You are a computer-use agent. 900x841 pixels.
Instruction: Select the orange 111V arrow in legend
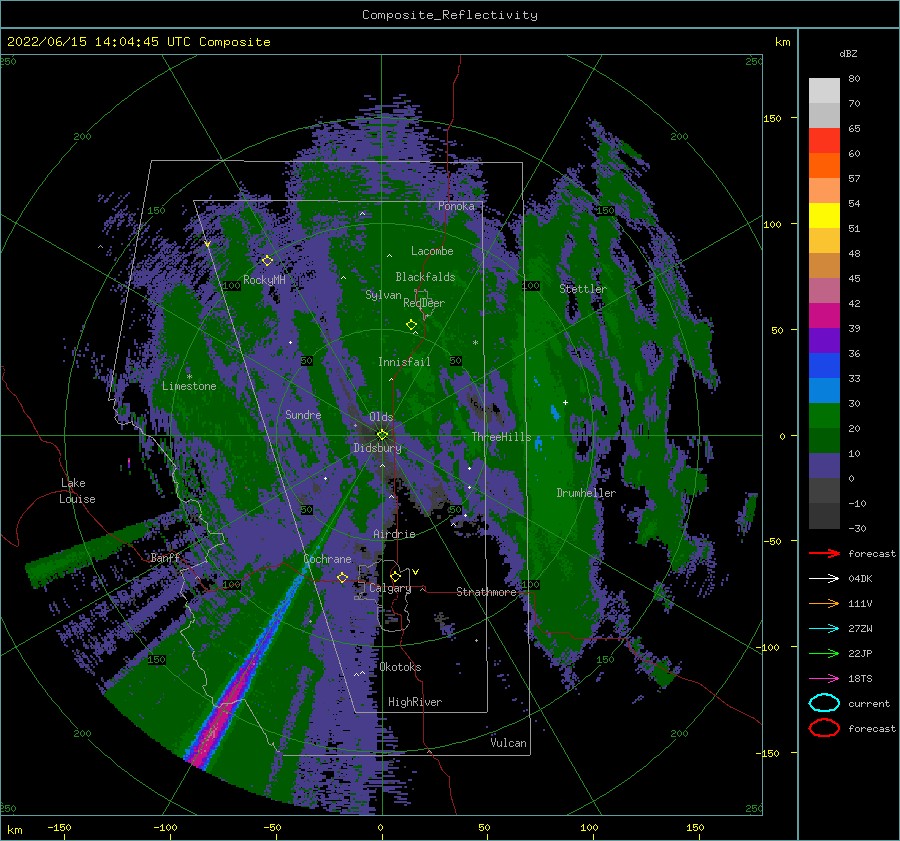pyautogui.click(x=824, y=603)
